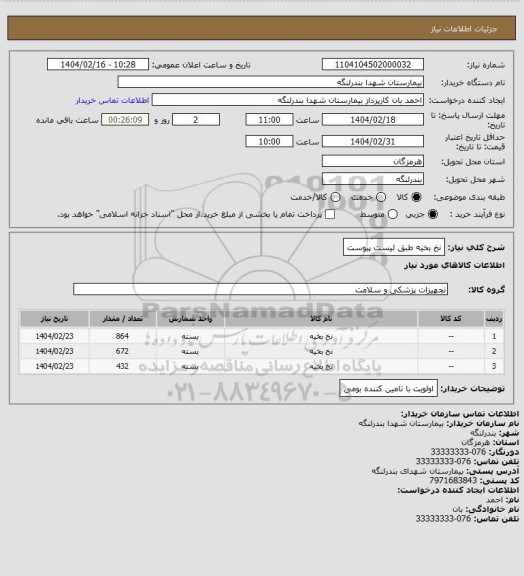Click the date 1404/02/23 in row 3

click(x=54, y=366)
